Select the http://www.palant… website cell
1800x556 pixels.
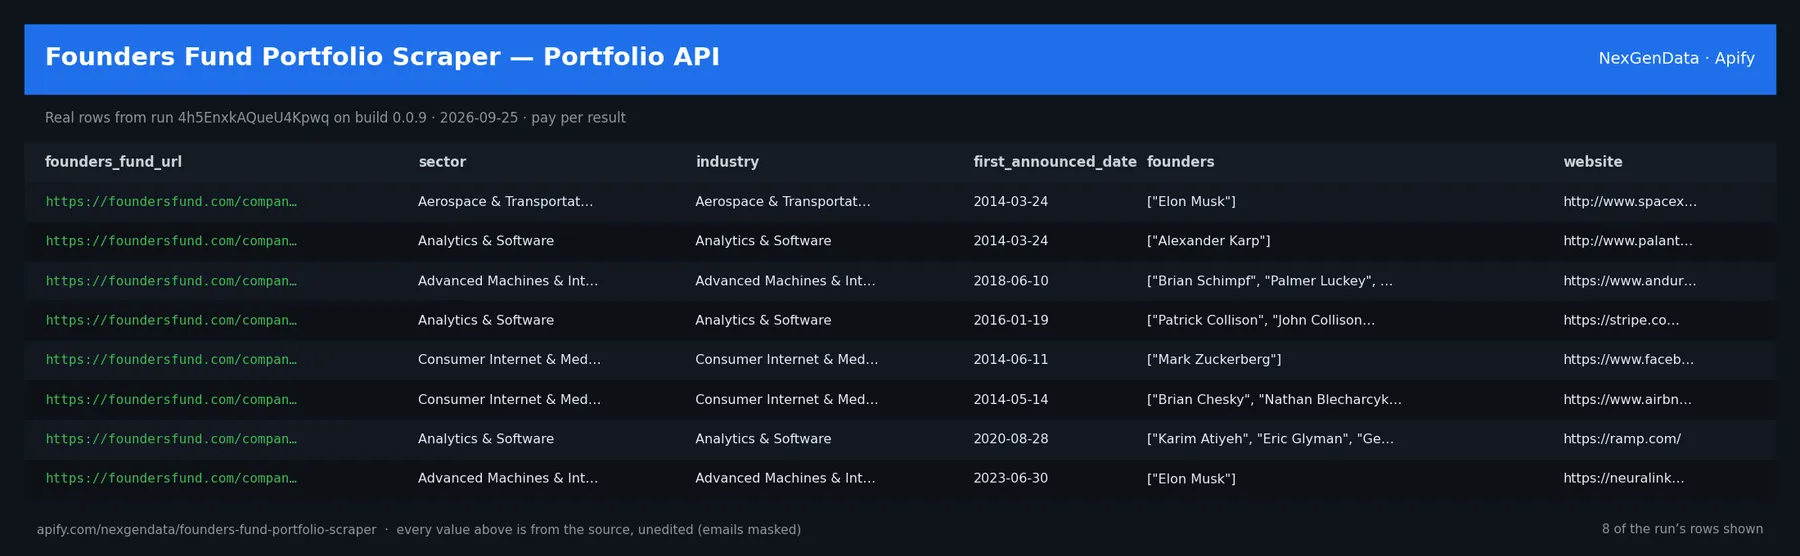[x=1628, y=241]
